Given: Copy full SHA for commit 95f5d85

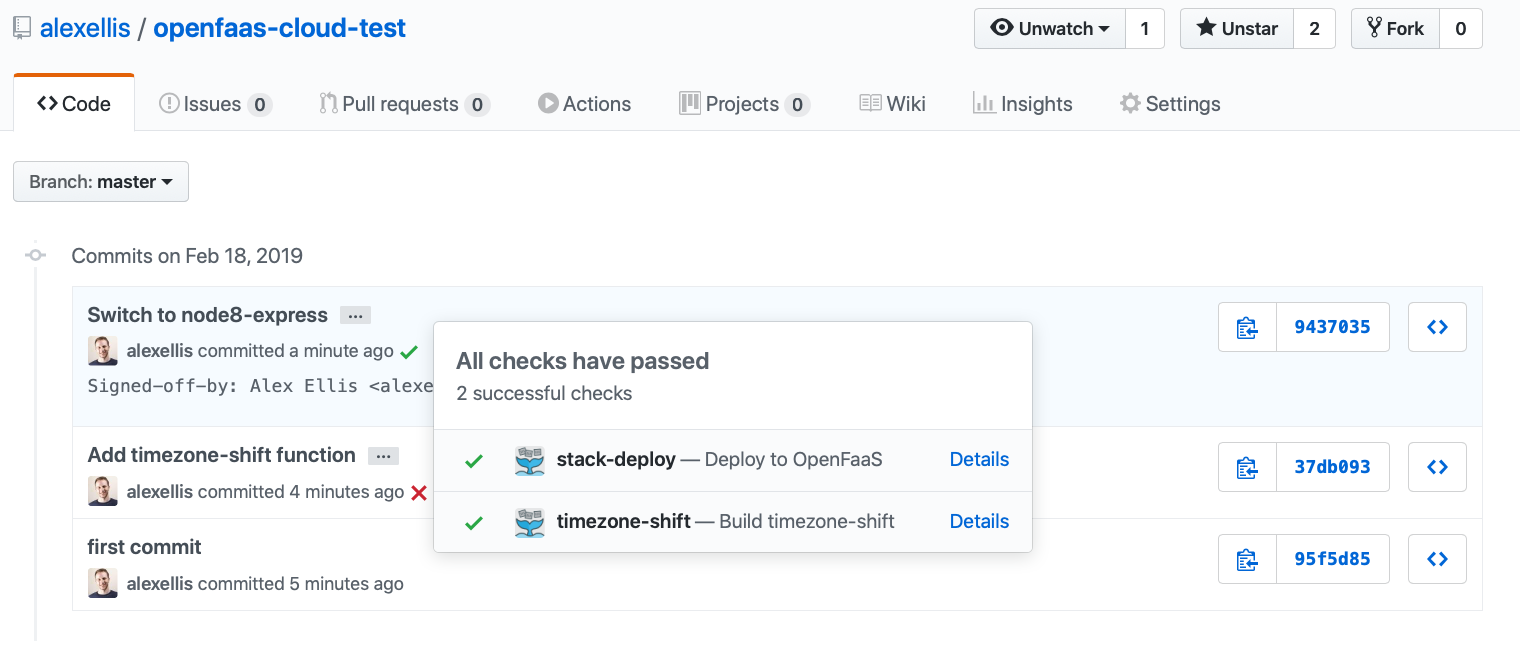Looking at the screenshot, I should (x=1247, y=559).
